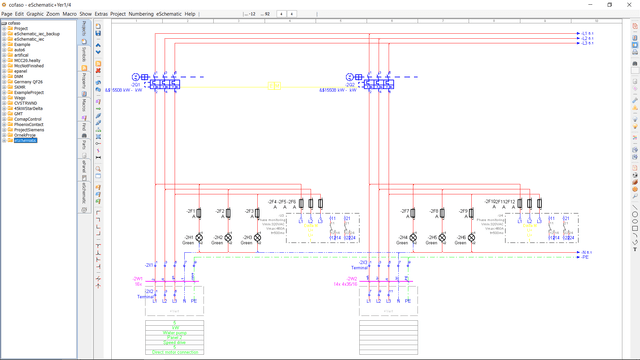Switch to the Property vertical tab

click(84, 81)
